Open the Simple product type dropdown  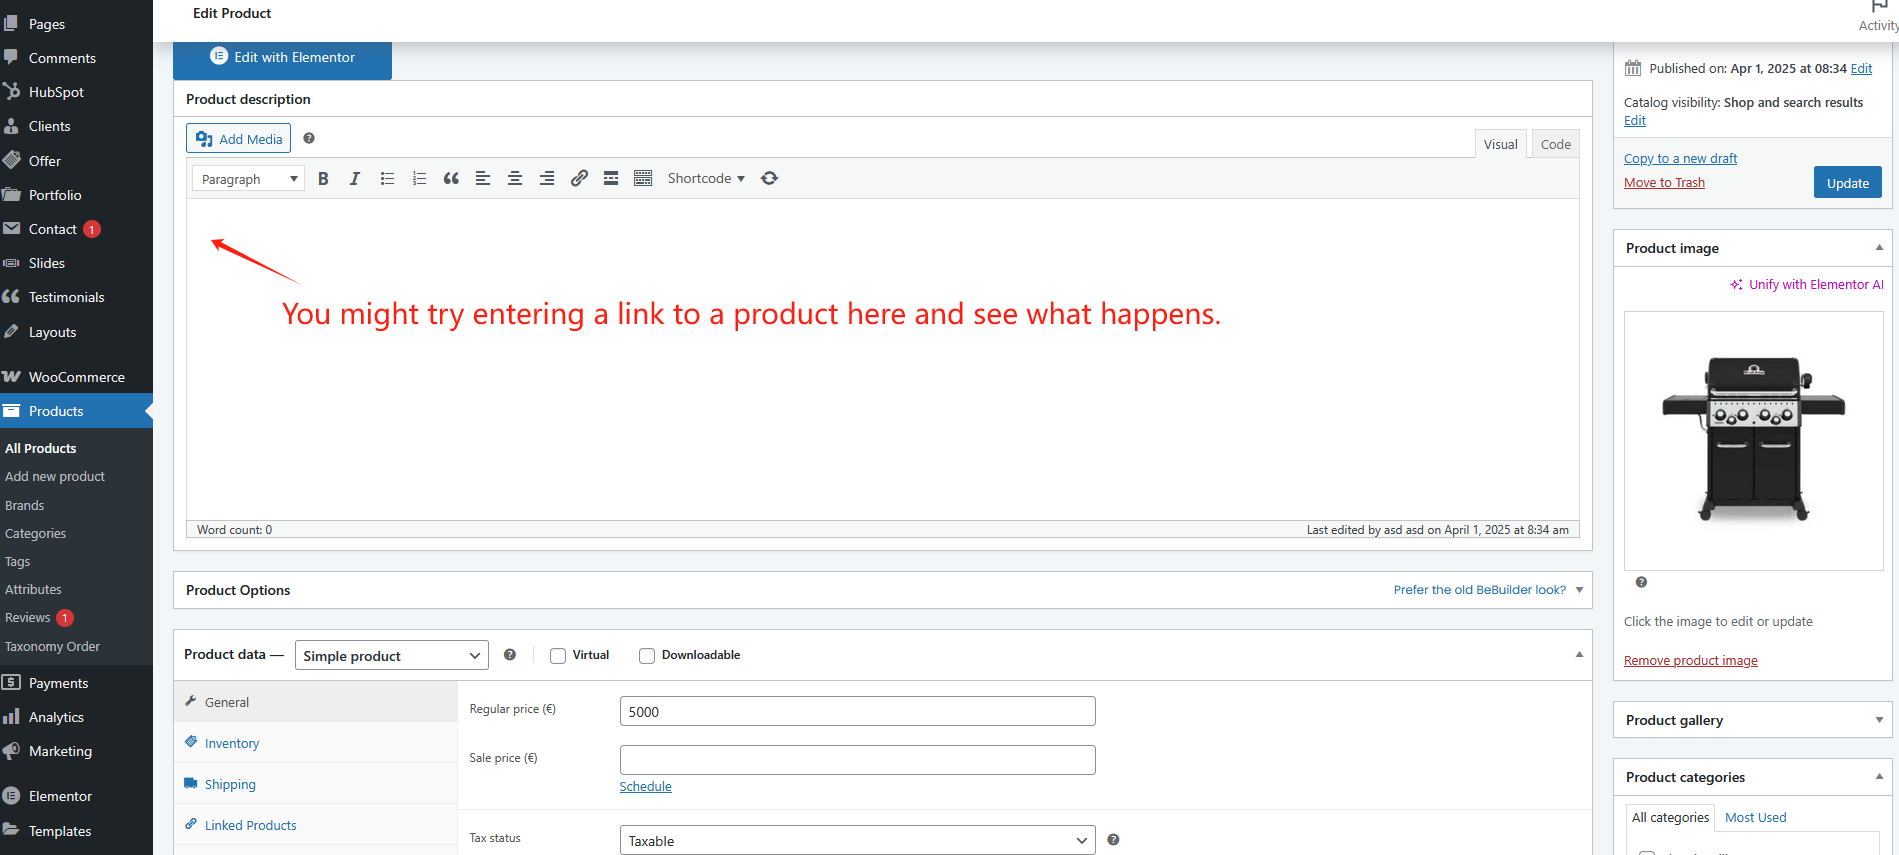click(391, 656)
